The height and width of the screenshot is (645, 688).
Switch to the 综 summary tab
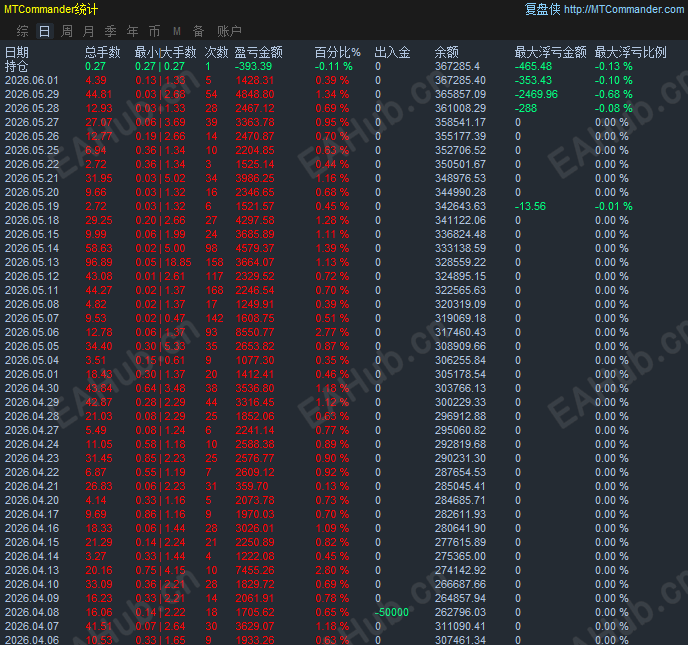(22, 31)
